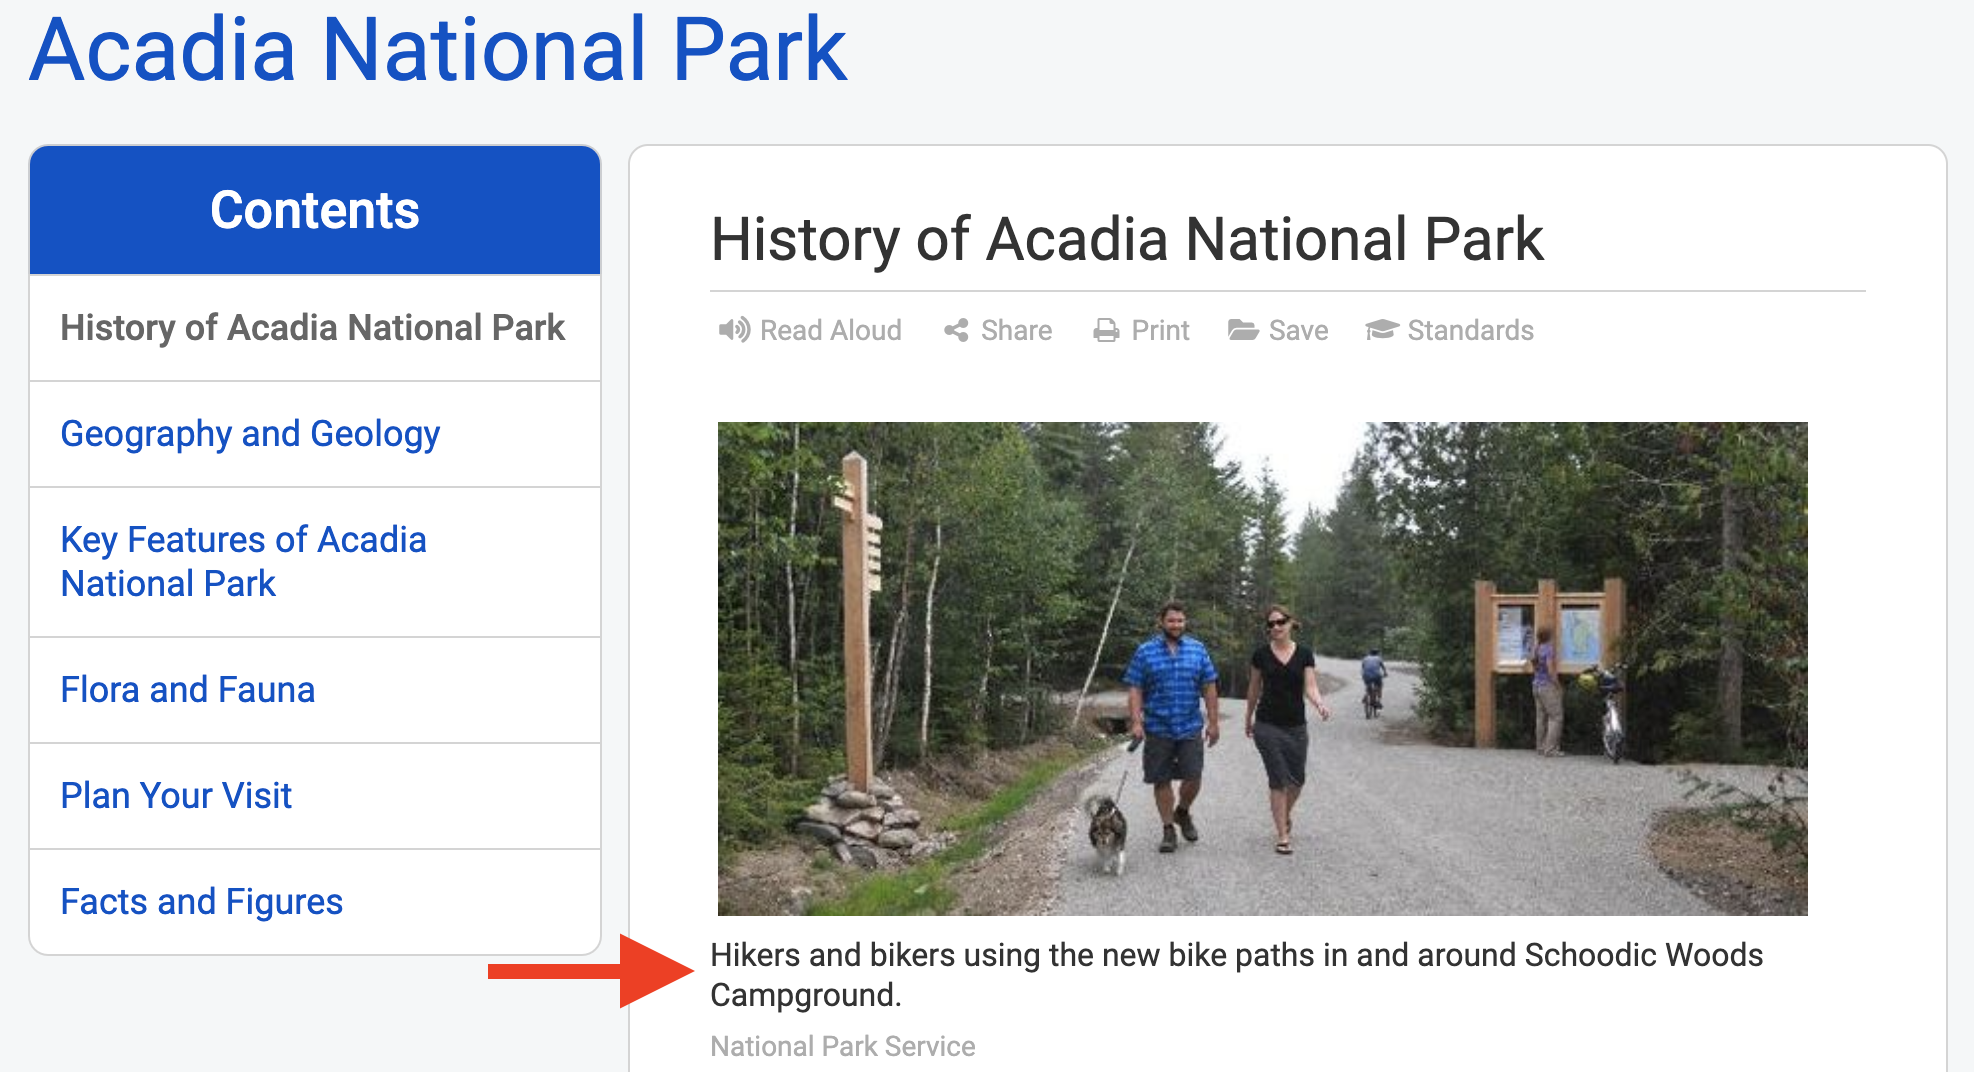Image resolution: width=1974 pixels, height=1072 pixels.
Task: Select the Read Aloud text label
Action: coord(831,330)
